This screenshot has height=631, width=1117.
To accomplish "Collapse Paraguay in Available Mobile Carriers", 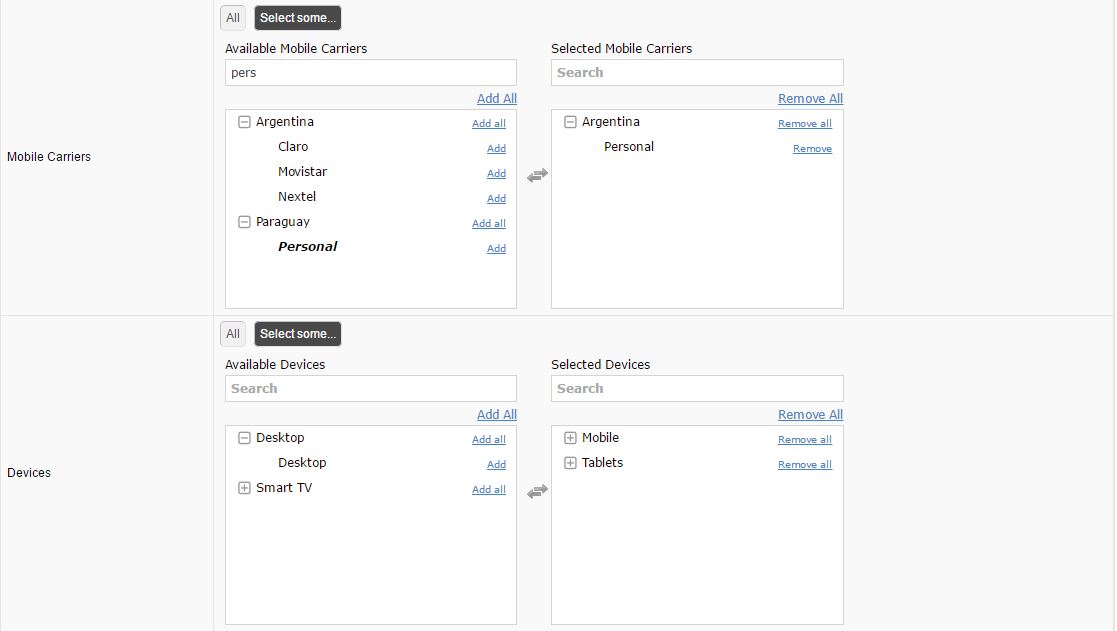I will click(x=244, y=222).
